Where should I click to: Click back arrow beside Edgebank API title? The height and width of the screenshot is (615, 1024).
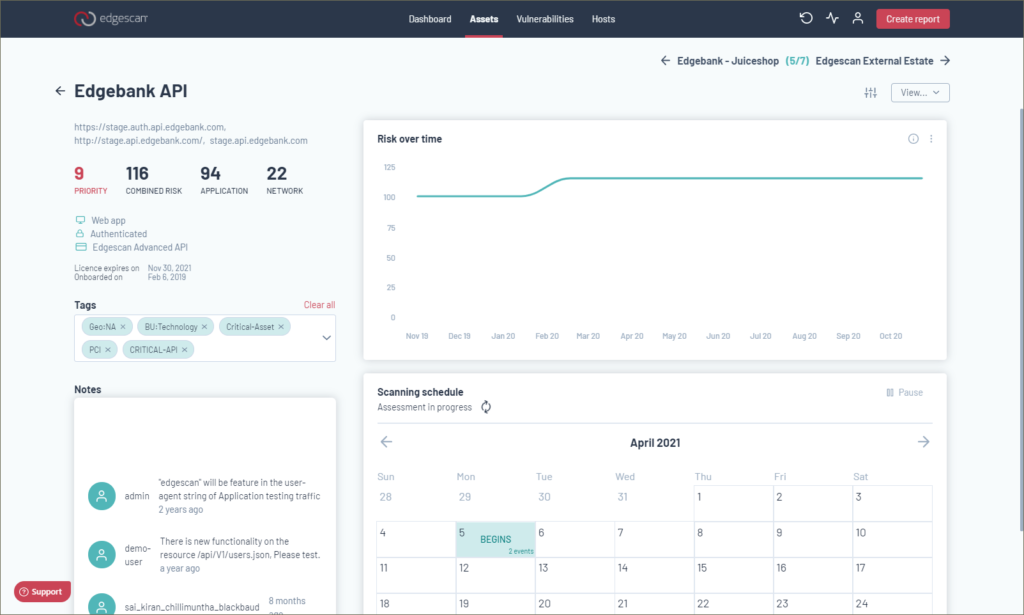[x=60, y=91]
